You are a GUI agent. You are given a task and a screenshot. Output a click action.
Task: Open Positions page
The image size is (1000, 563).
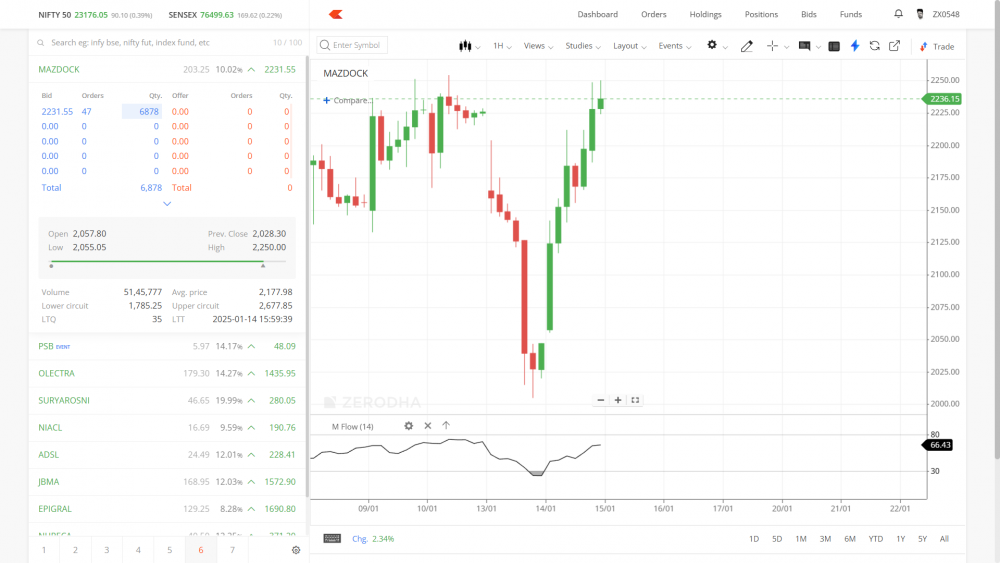point(761,14)
